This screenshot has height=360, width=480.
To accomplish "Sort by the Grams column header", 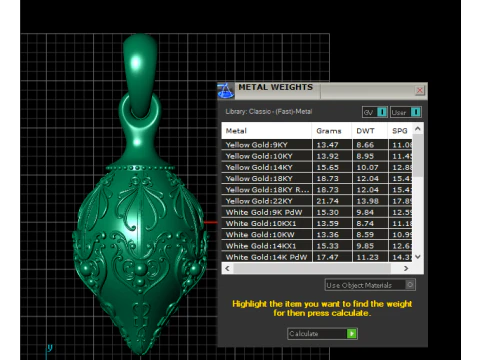I will click(x=332, y=131).
